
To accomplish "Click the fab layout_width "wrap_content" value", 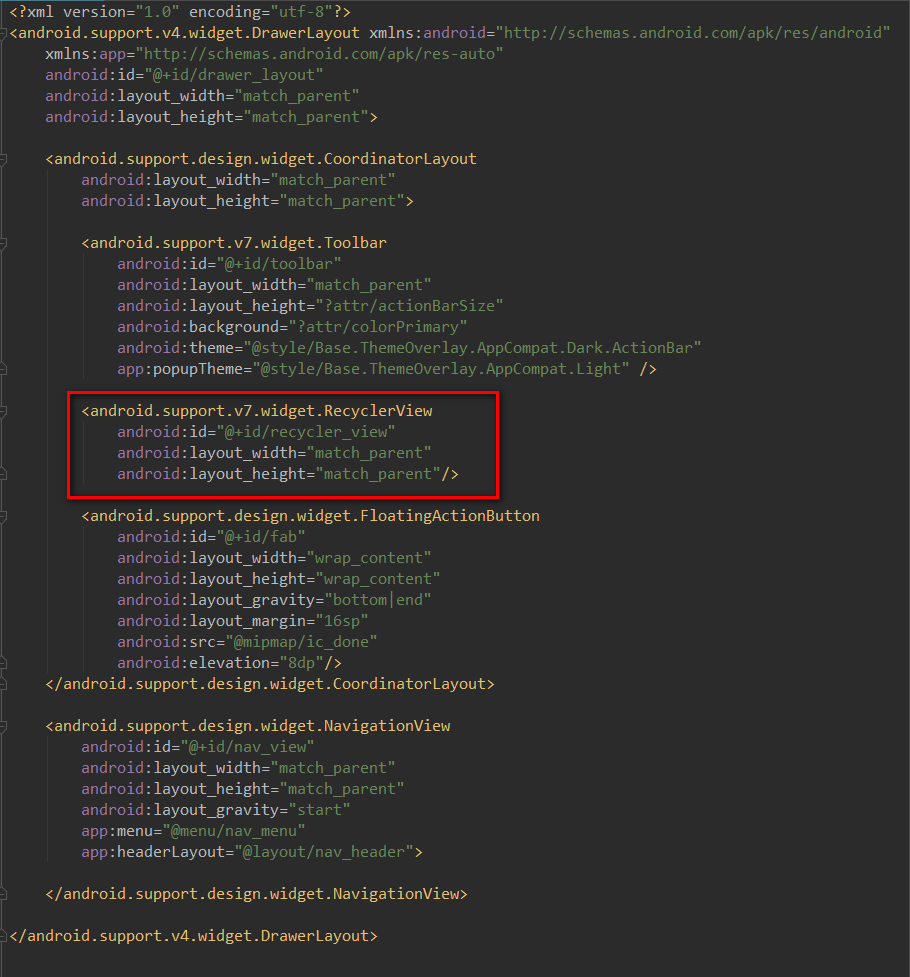I will pyautogui.click(x=368, y=558).
